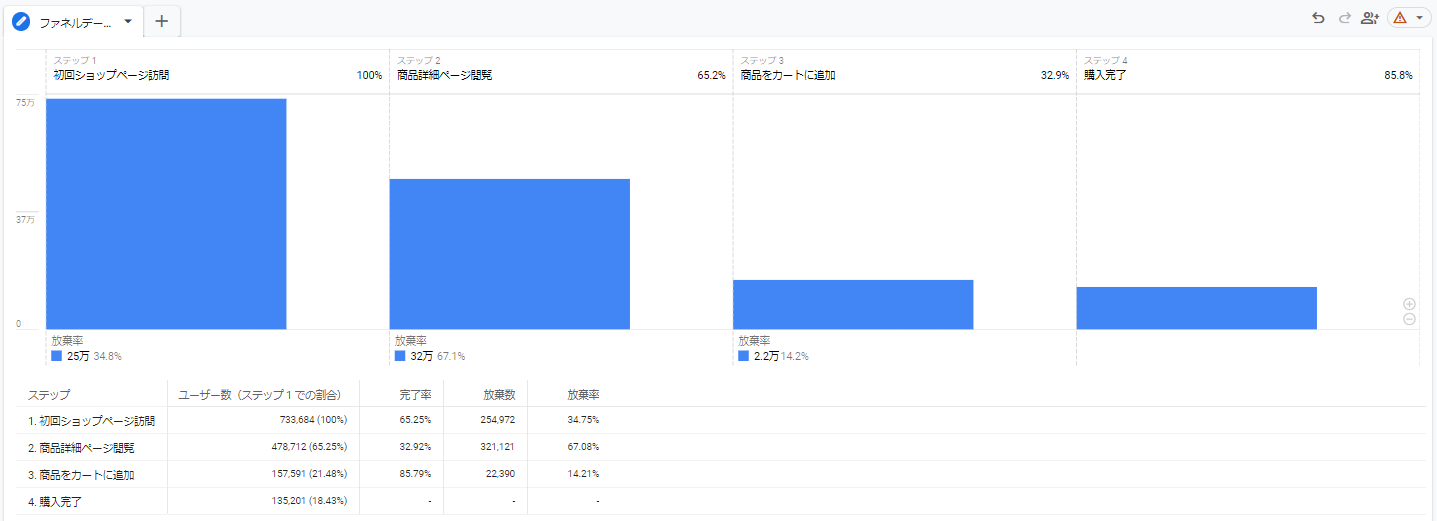Click the blue swatch beside 32万 abandonment
Screen dimensions: 1437x521
400,356
